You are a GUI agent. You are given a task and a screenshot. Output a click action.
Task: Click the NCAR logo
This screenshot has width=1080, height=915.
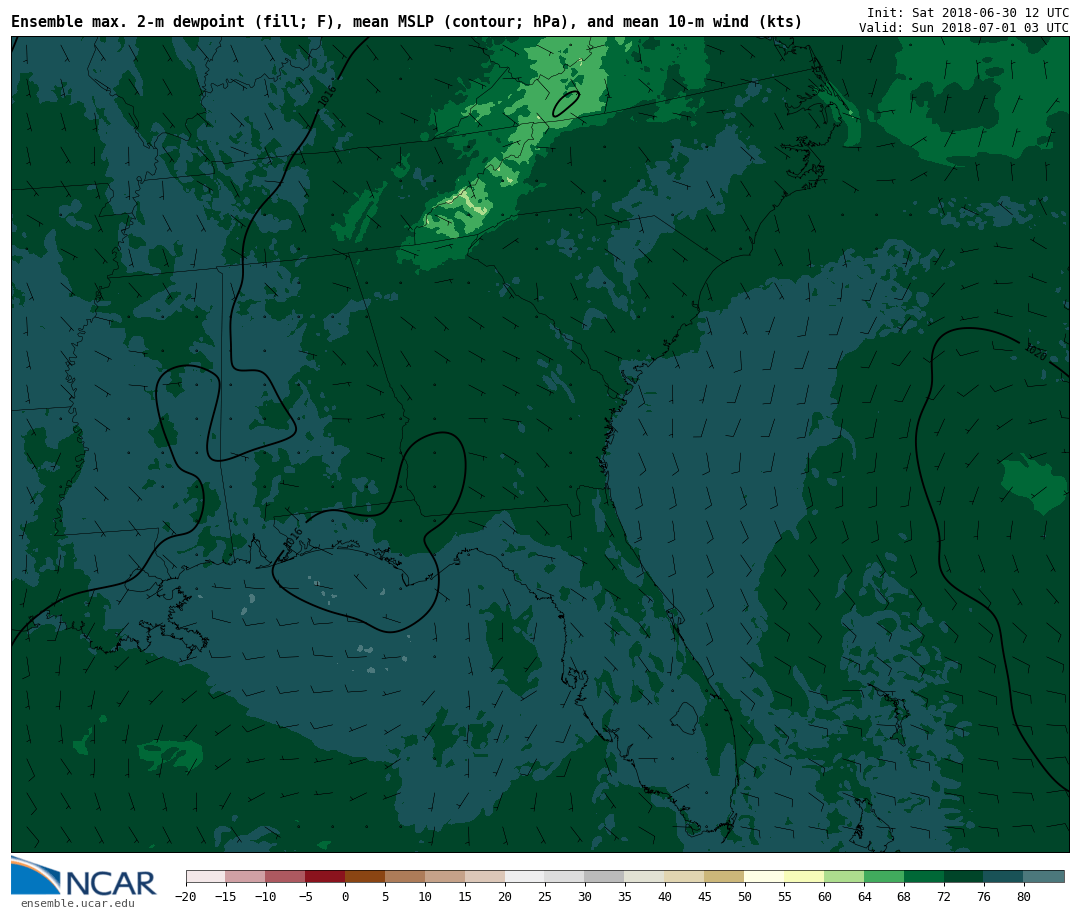(84, 877)
